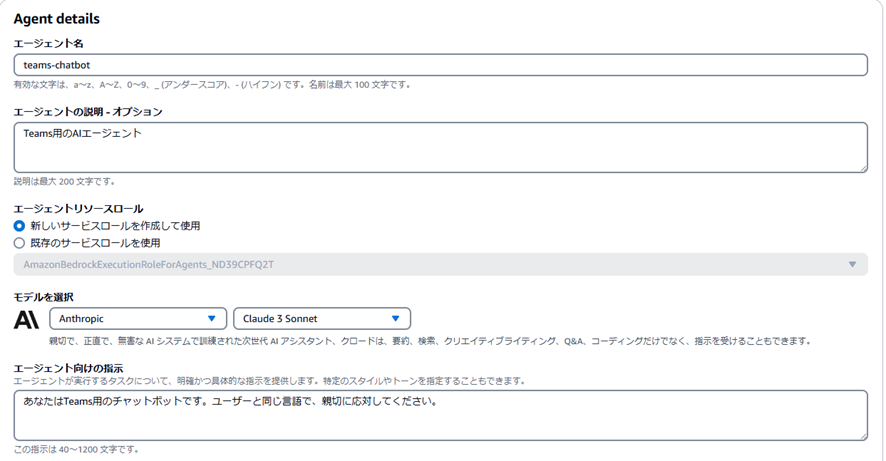
Task: Click the エージェントの説明 - オプション label
Action: 88,112
